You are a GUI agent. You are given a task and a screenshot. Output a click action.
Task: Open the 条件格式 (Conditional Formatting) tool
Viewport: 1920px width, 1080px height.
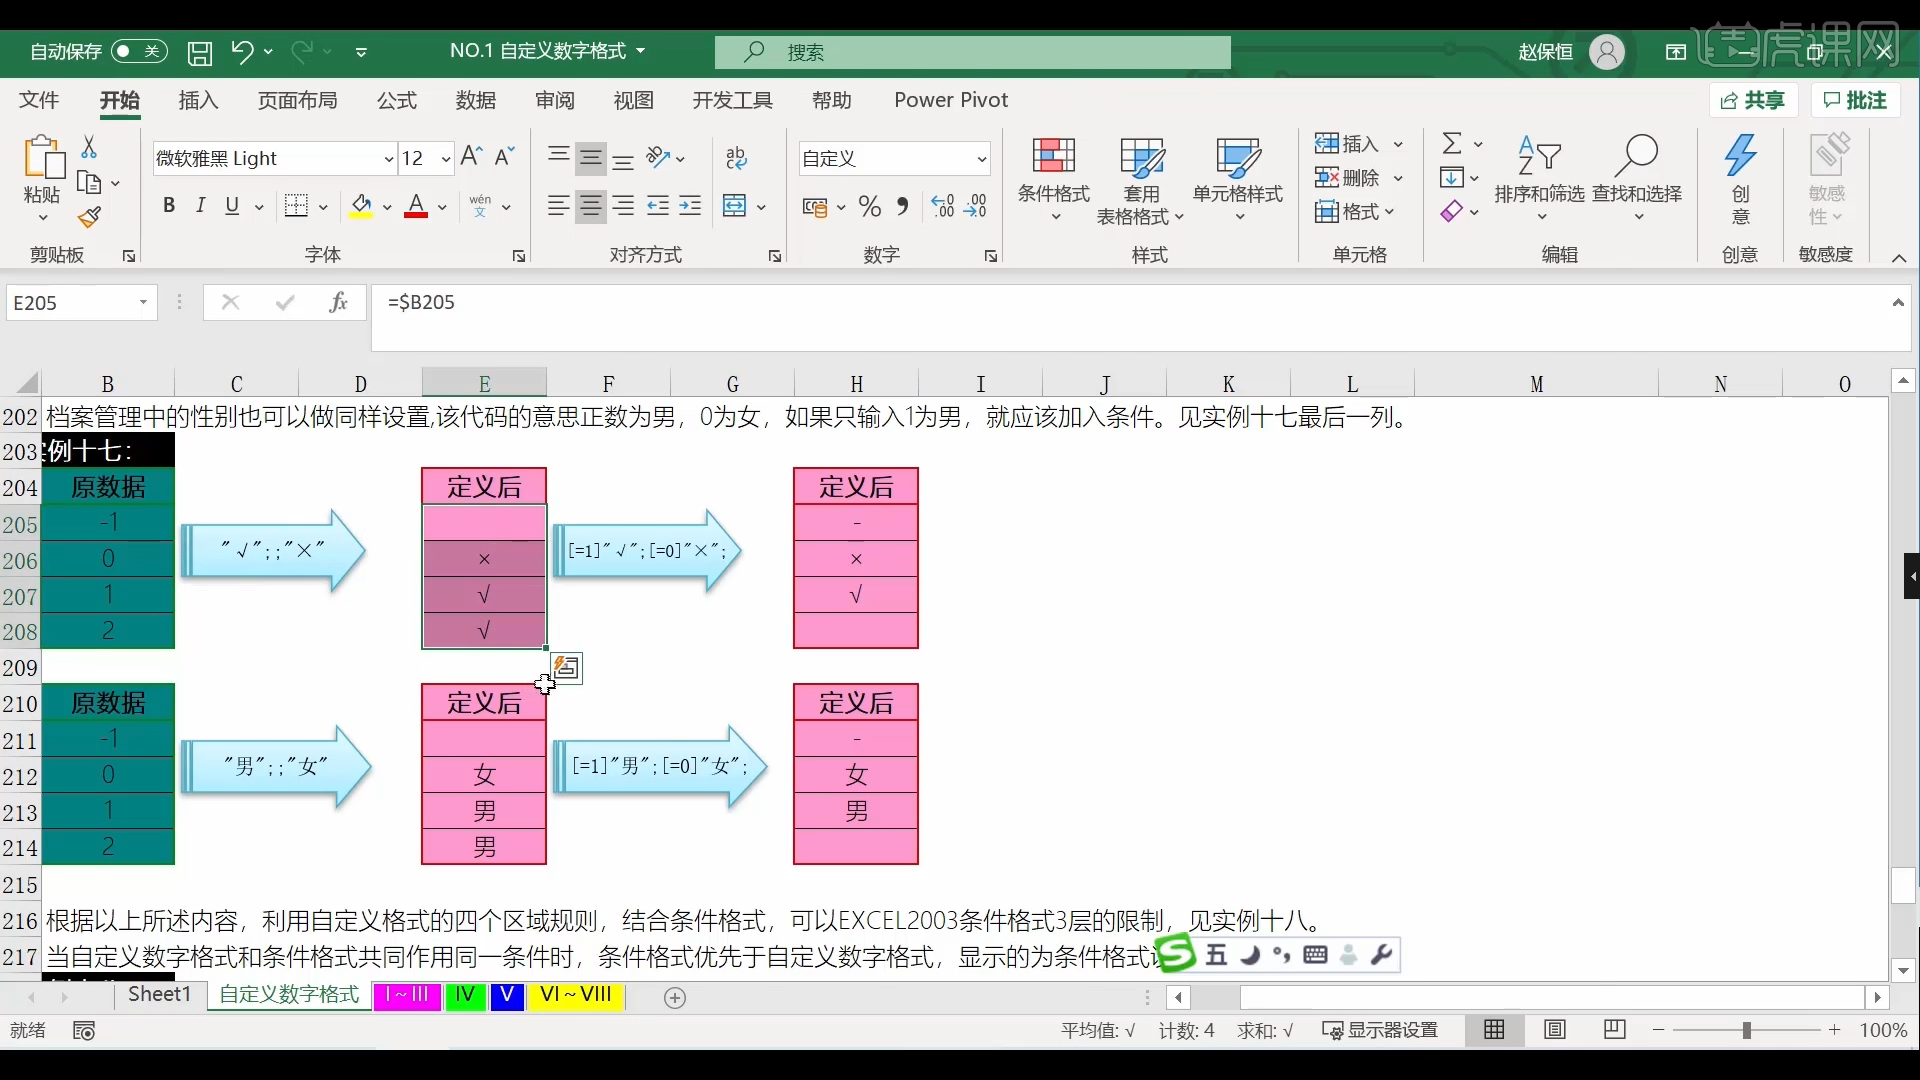(1052, 178)
